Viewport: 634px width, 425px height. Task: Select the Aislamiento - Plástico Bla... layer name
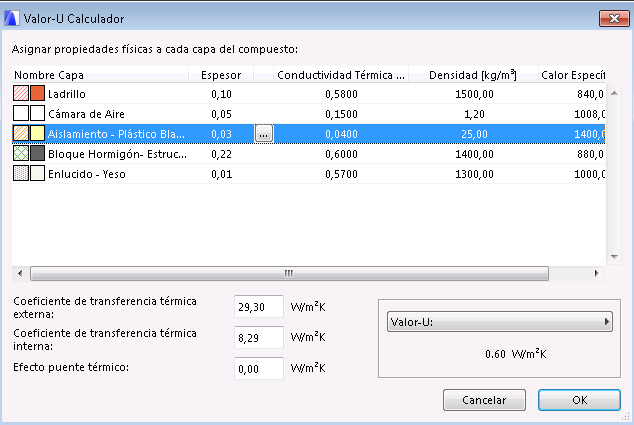click(116, 134)
